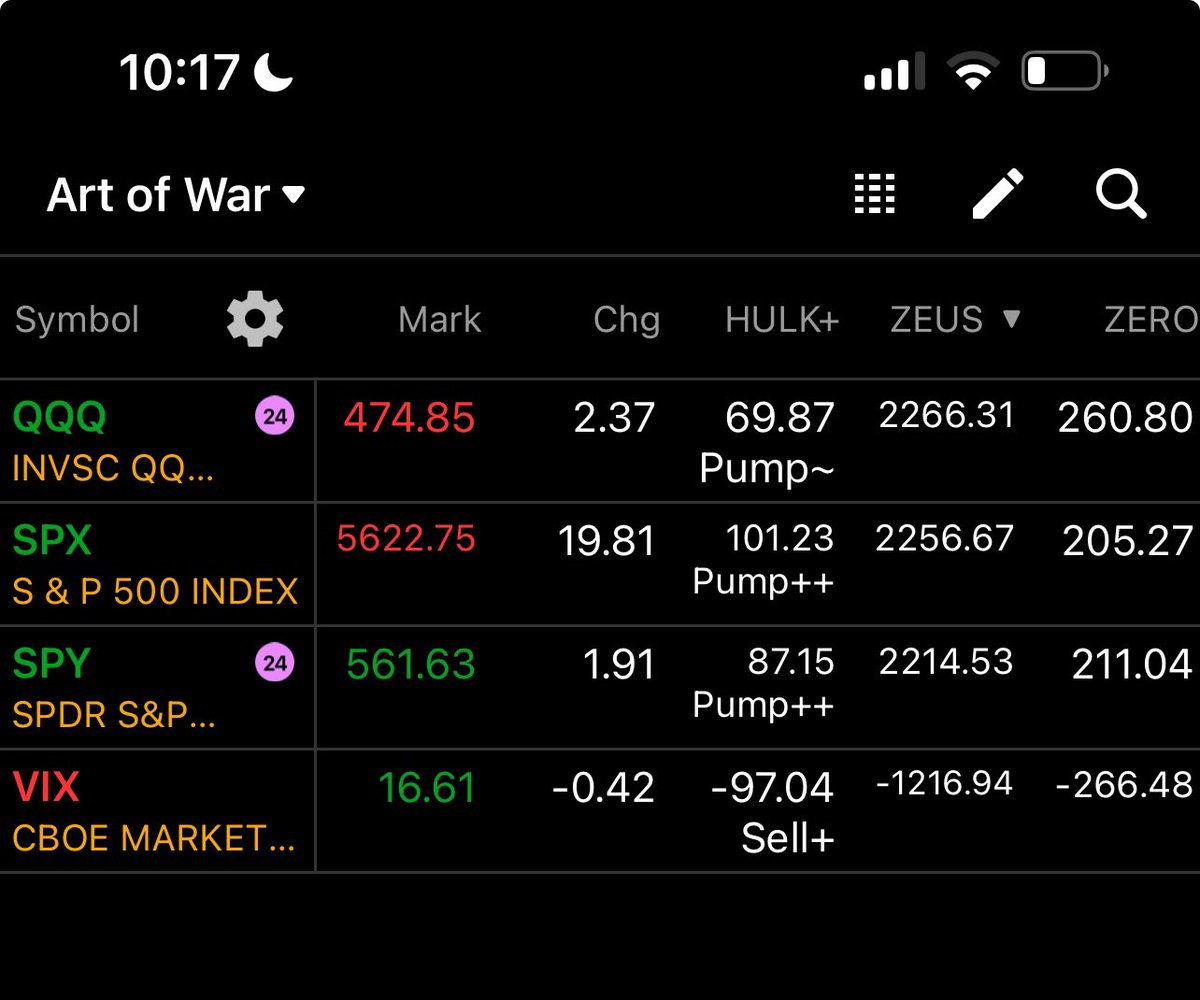The width and height of the screenshot is (1200, 1000).
Task: Select the S & P 500 INDEX description
Action: click(155, 591)
